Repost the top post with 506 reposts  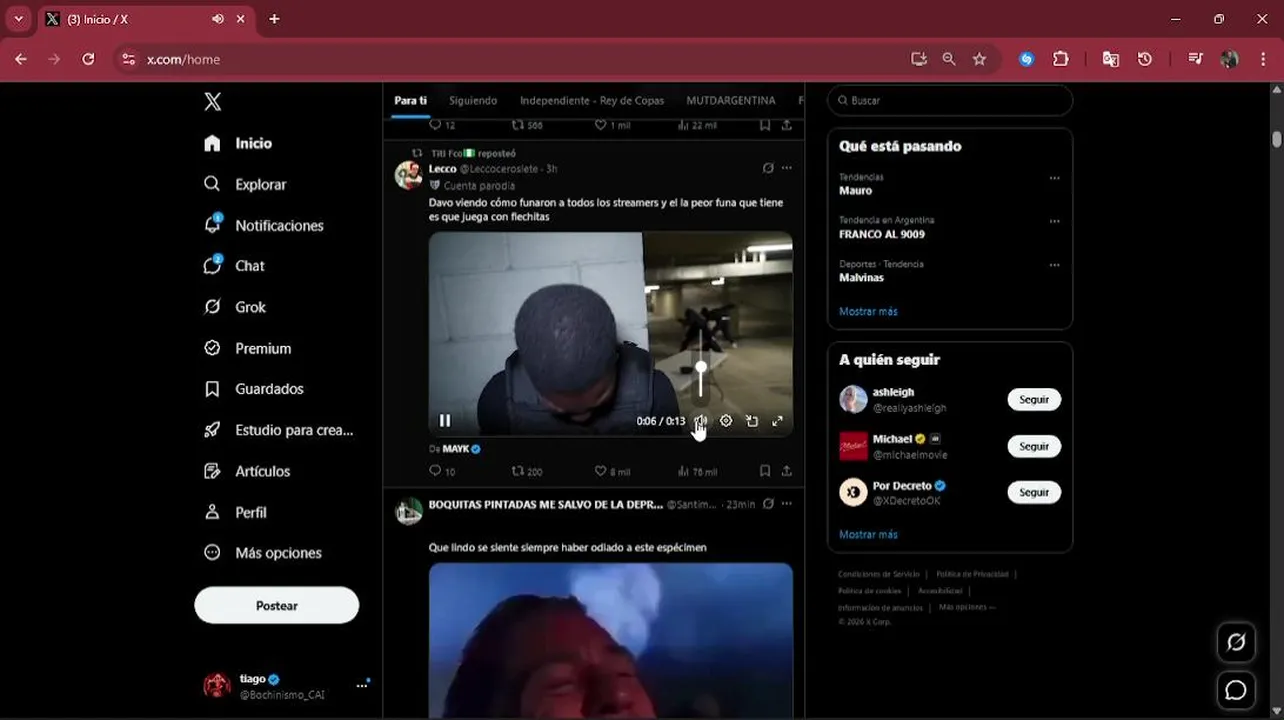pos(518,125)
